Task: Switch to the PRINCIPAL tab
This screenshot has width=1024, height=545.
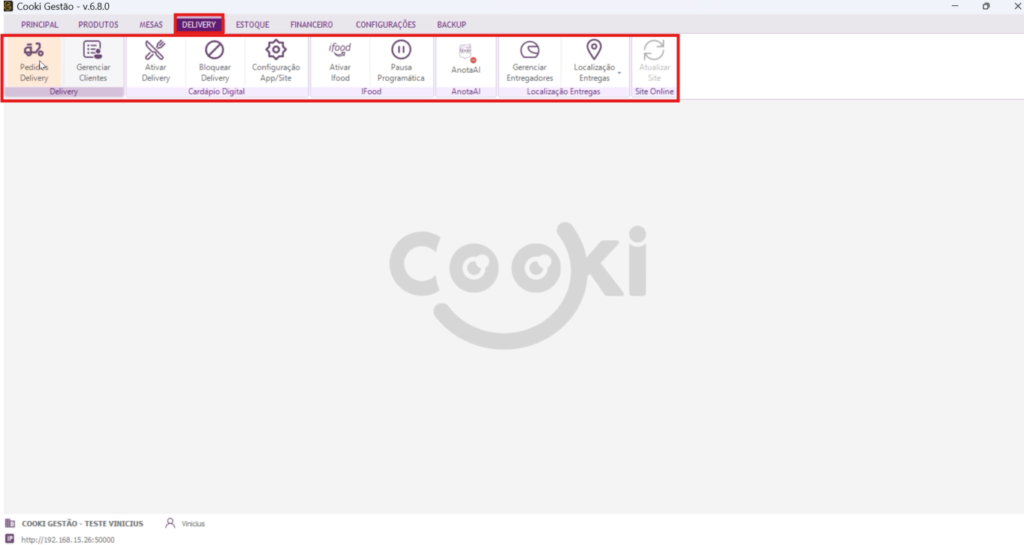Action: 39,24
